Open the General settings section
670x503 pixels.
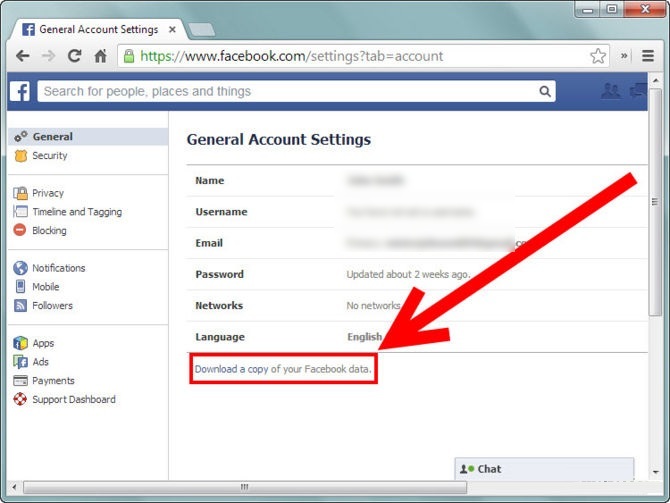(x=88, y=137)
